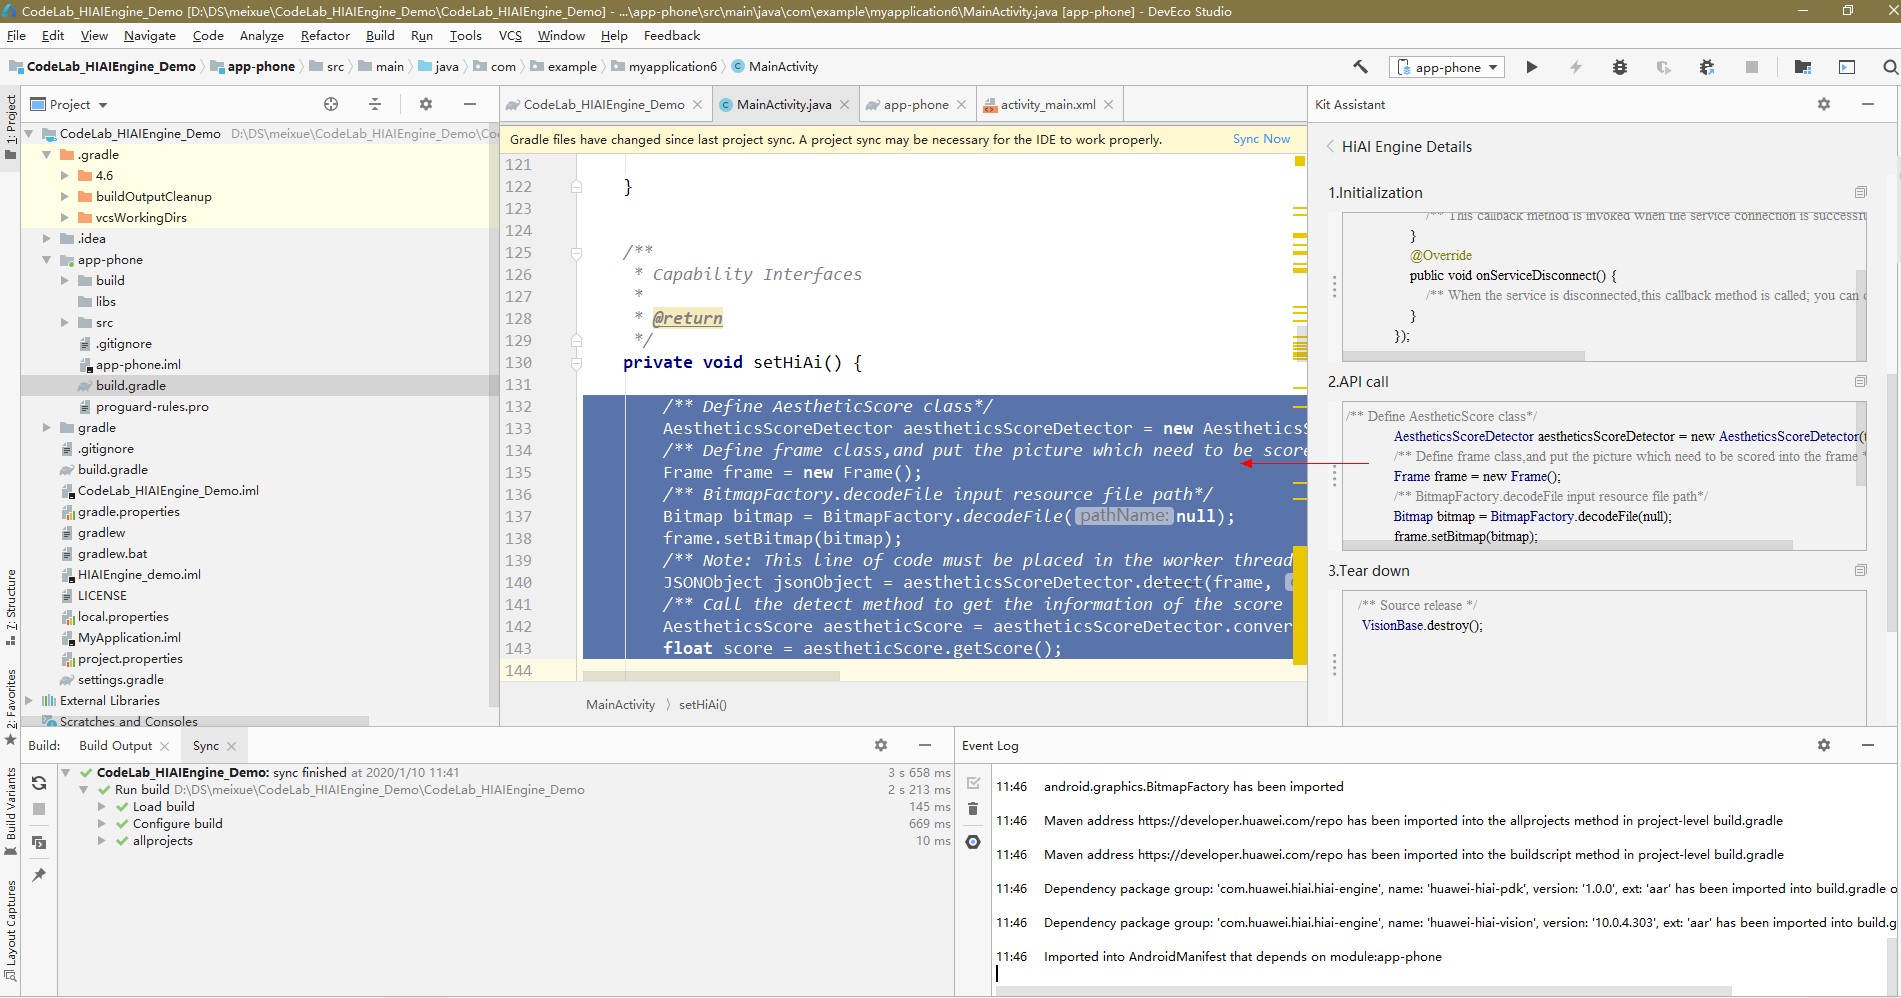Collapse the .gradle folder
The width and height of the screenshot is (1901, 998).
[x=47, y=155]
